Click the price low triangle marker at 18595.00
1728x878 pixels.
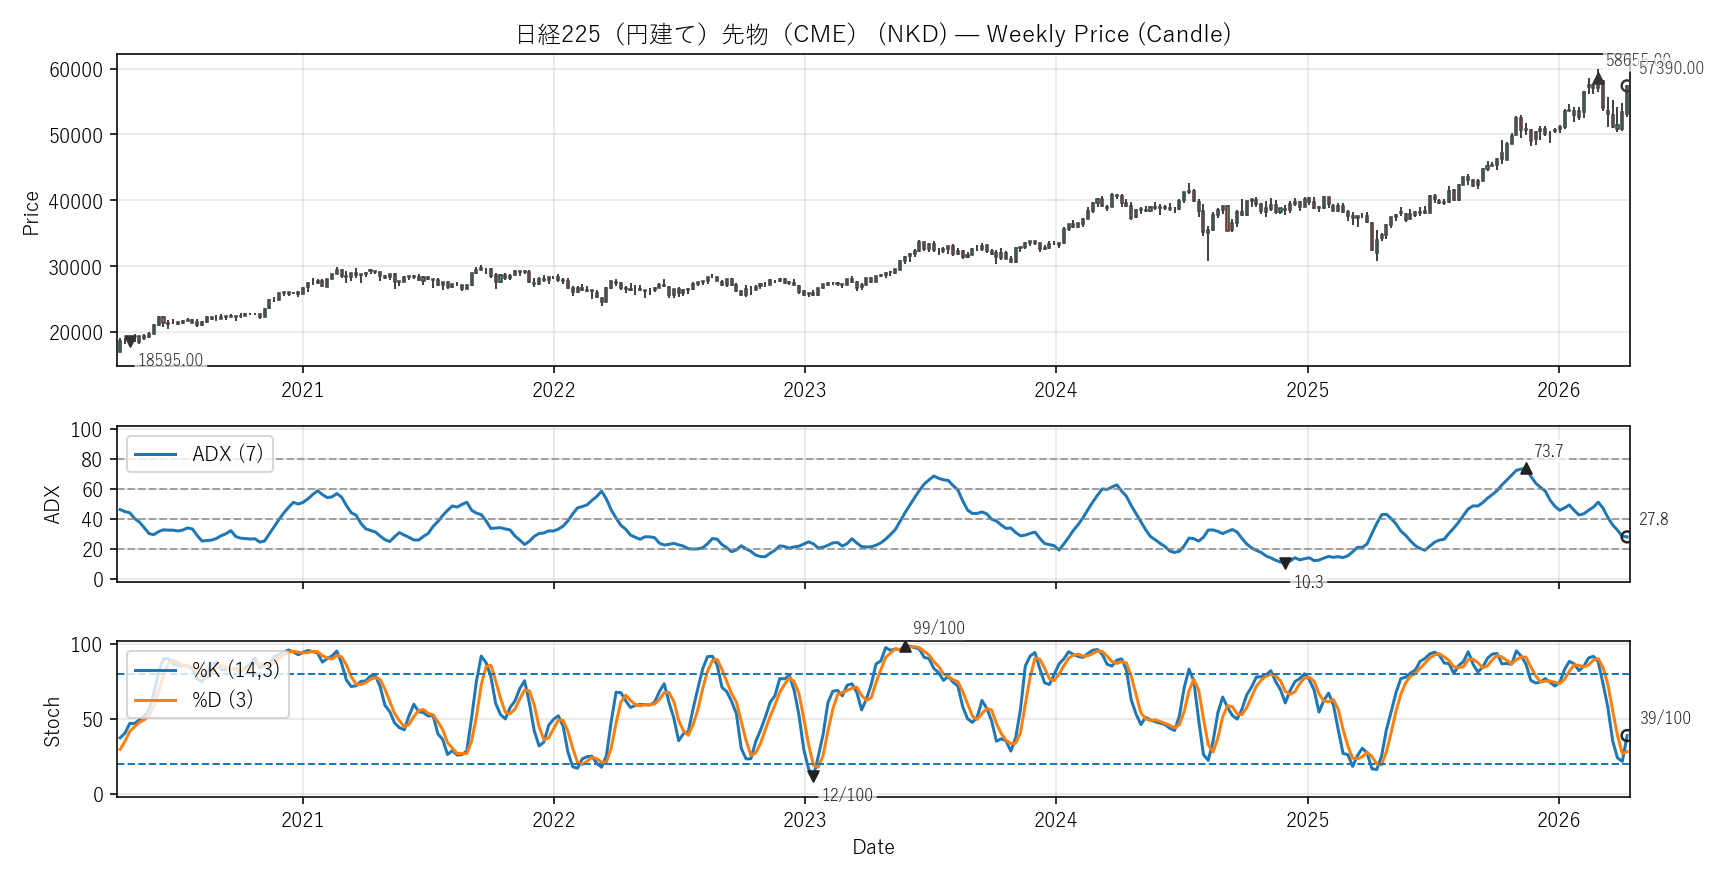pyautogui.click(x=129, y=342)
